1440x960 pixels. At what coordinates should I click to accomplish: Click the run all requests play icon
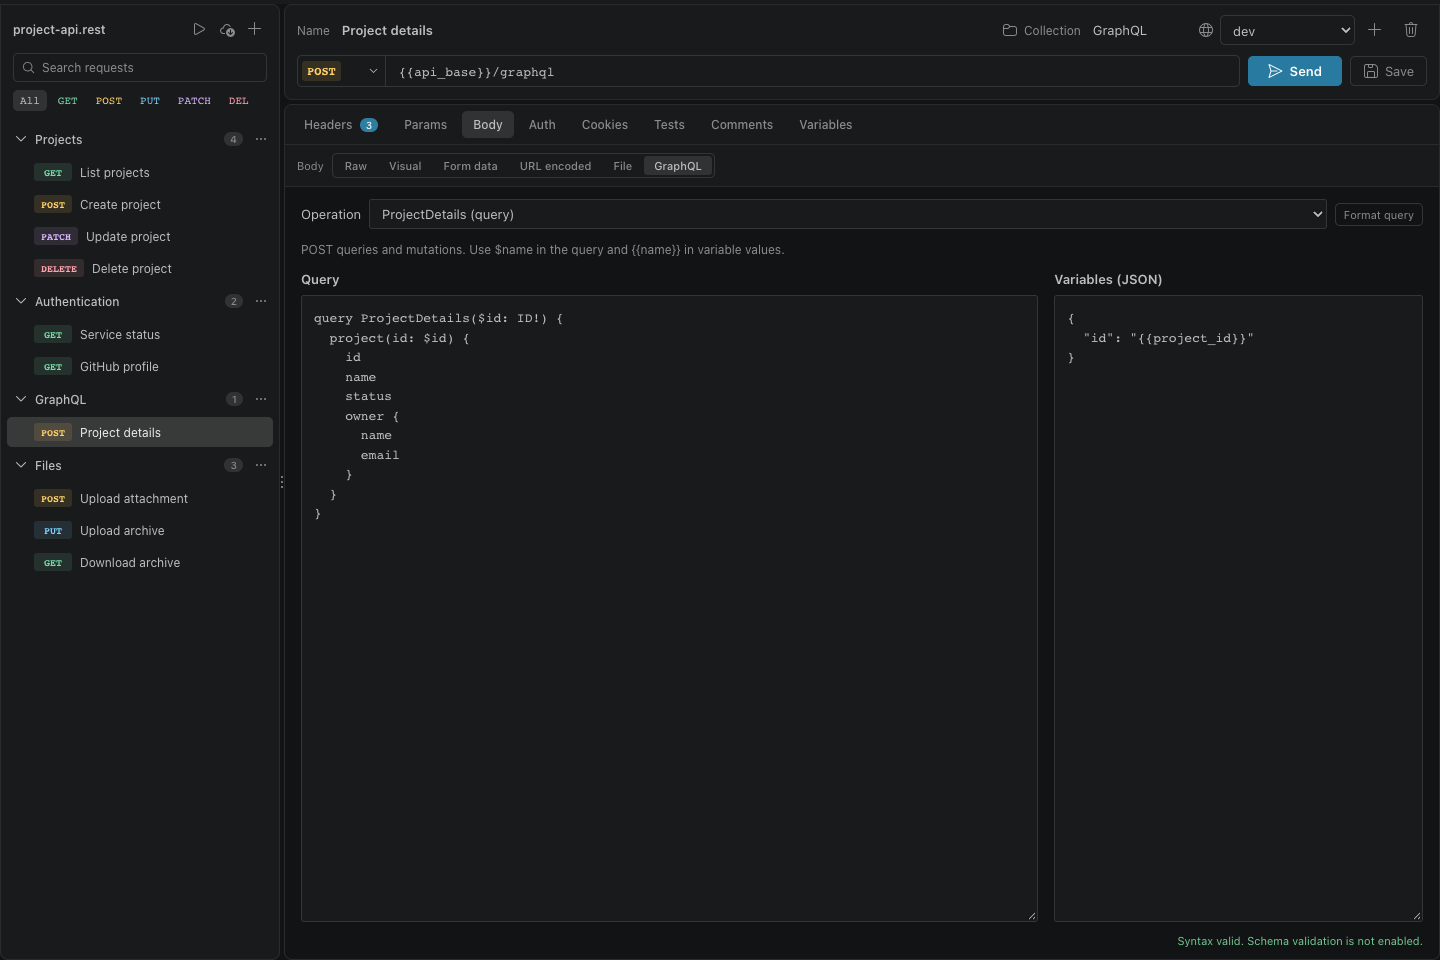199,29
